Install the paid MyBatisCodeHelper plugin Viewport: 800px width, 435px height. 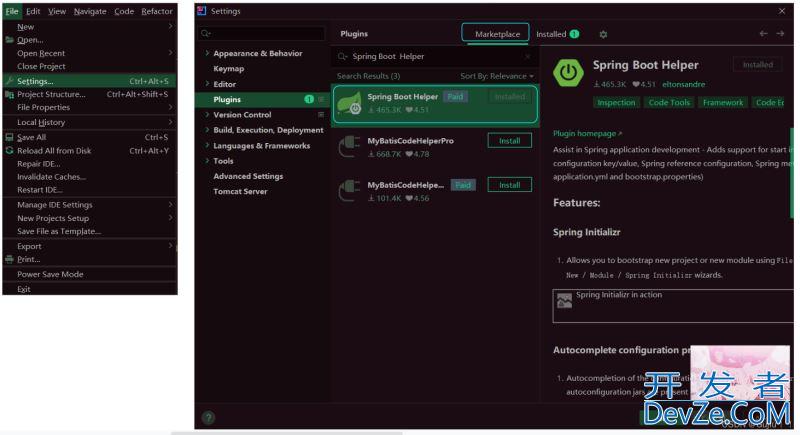(509, 185)
